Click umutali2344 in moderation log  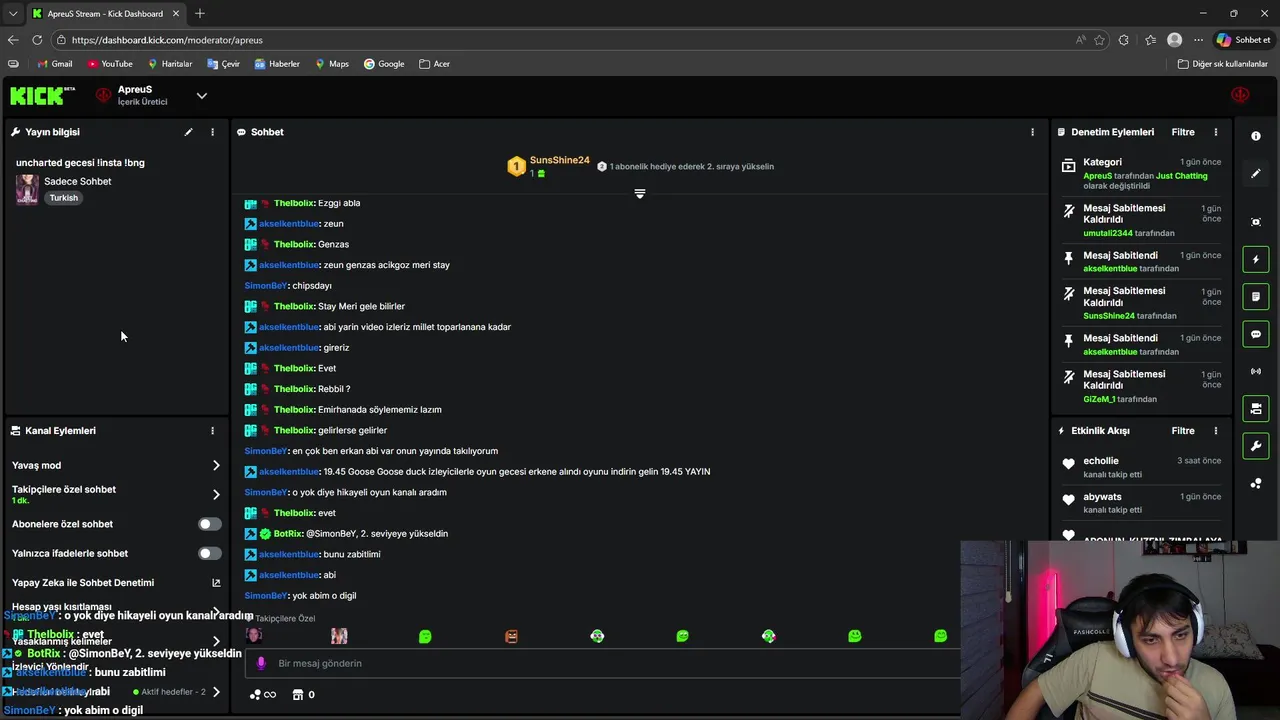[x=1109, y=233]
